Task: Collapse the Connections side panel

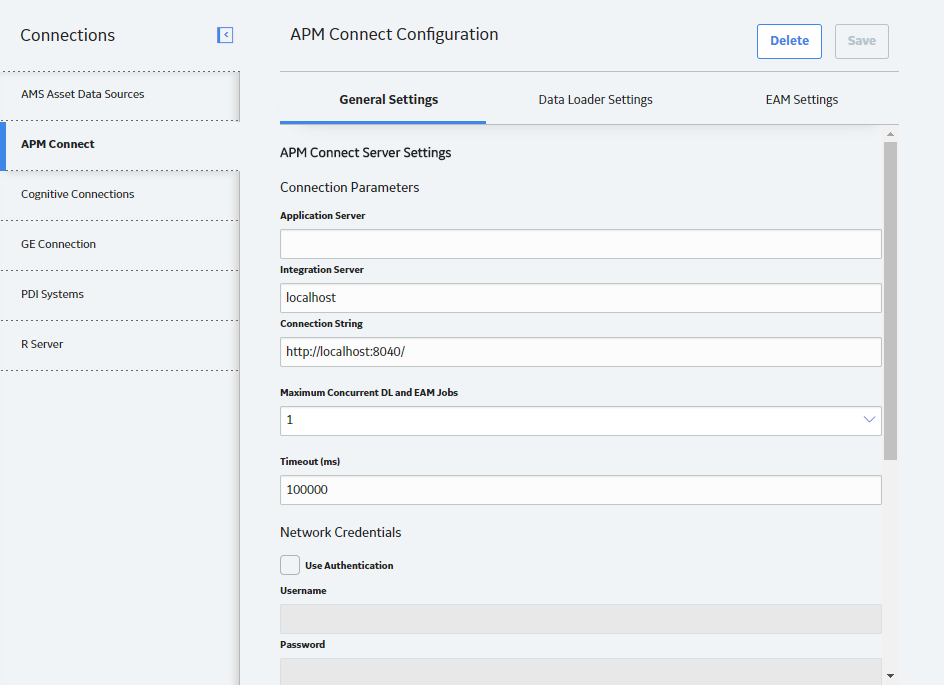Action: (x=225, y=35)
